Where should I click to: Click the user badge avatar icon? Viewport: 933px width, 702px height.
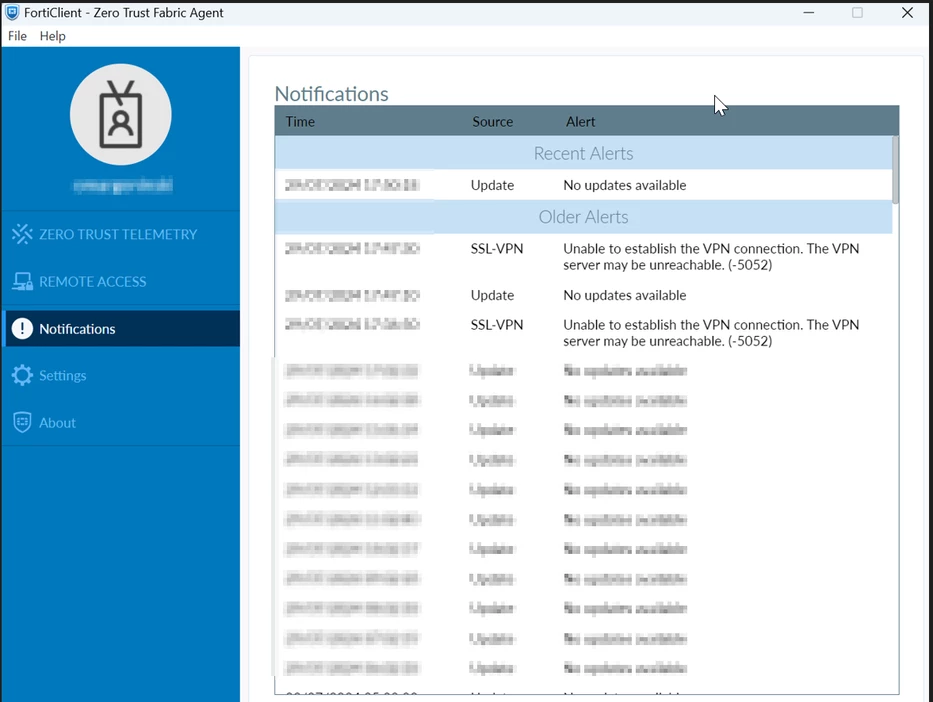pos(121,114)
